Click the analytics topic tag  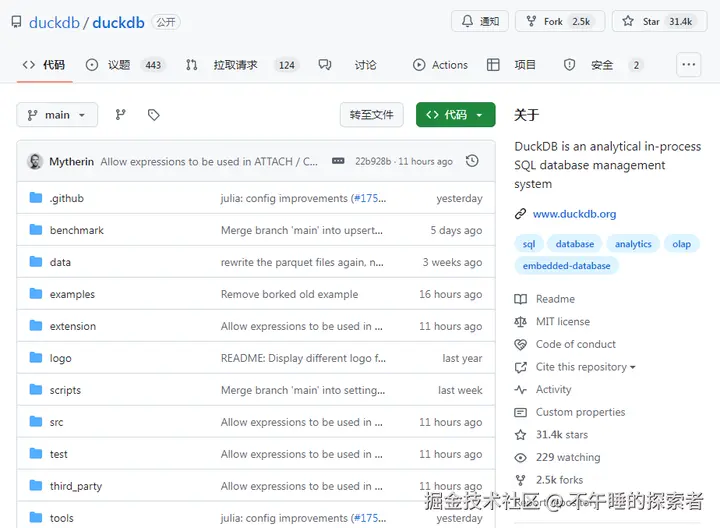coord(633,244)
